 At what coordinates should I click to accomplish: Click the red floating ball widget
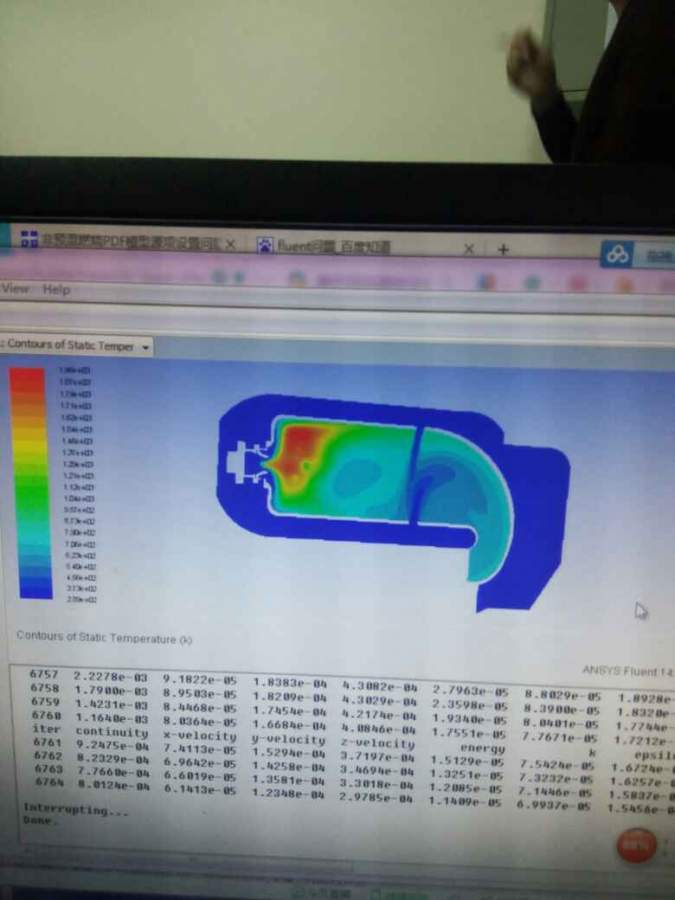coord(636,844)
